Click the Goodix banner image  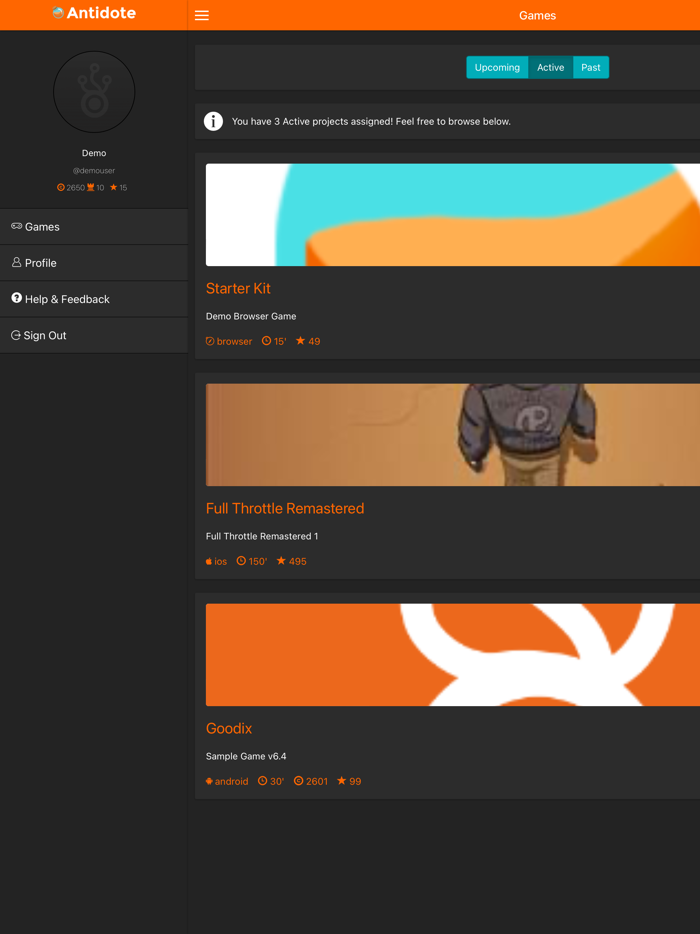coord(453,655)
